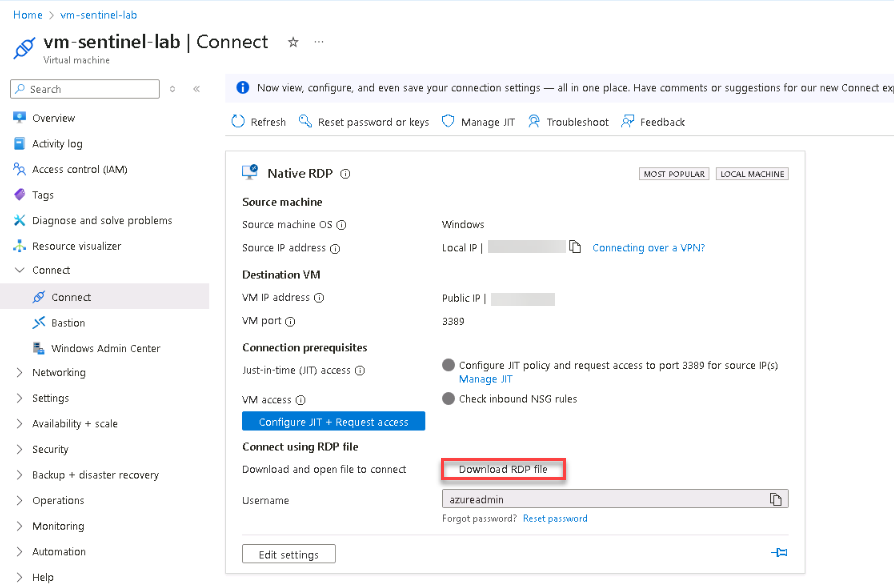Viewport: 894px width, 588px height.
Task: Click the Access control (IAM) icon
Action: (x=19, y=169)
